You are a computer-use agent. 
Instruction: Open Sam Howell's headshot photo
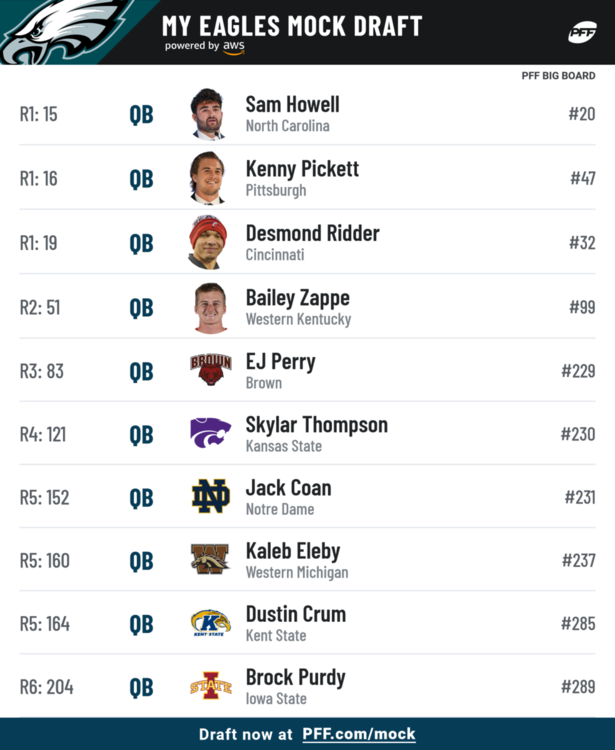pos(208,114)
